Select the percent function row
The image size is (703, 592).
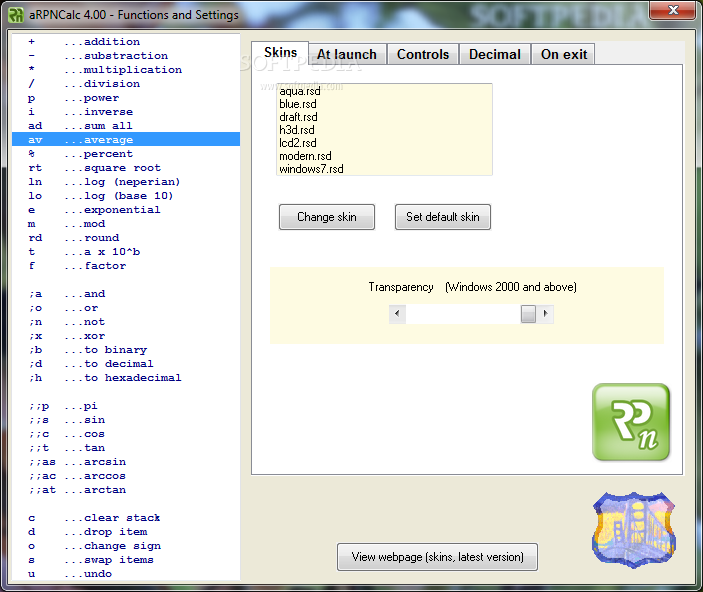[x=126, y=154]
